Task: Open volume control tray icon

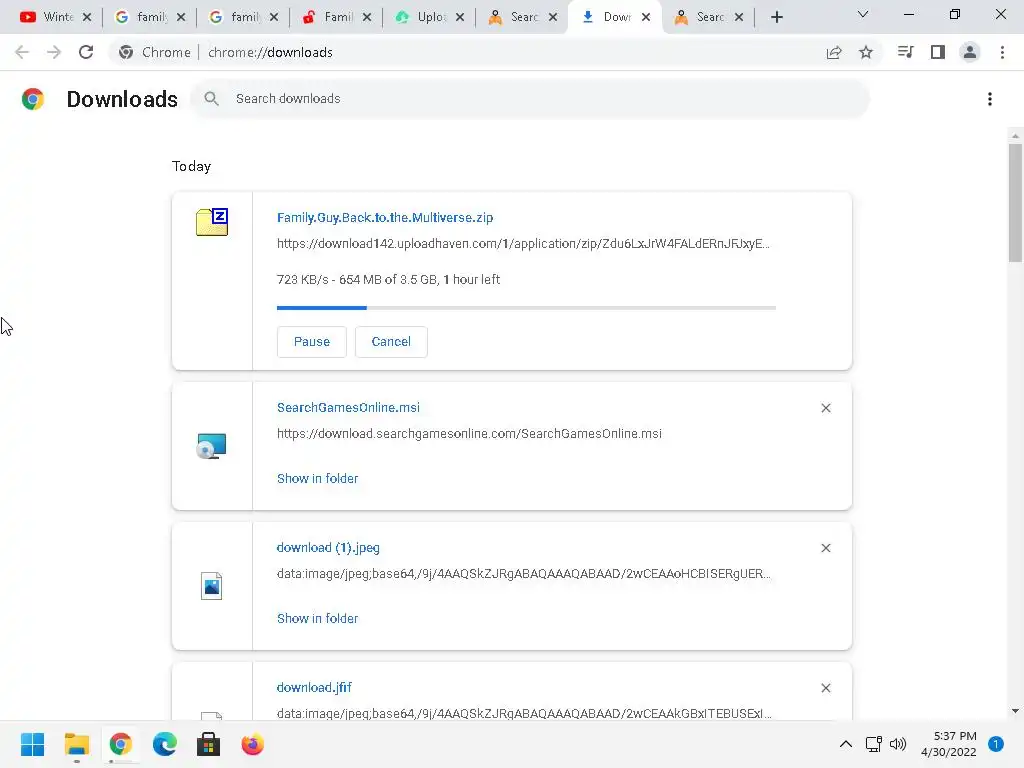Action: (898, 744)
